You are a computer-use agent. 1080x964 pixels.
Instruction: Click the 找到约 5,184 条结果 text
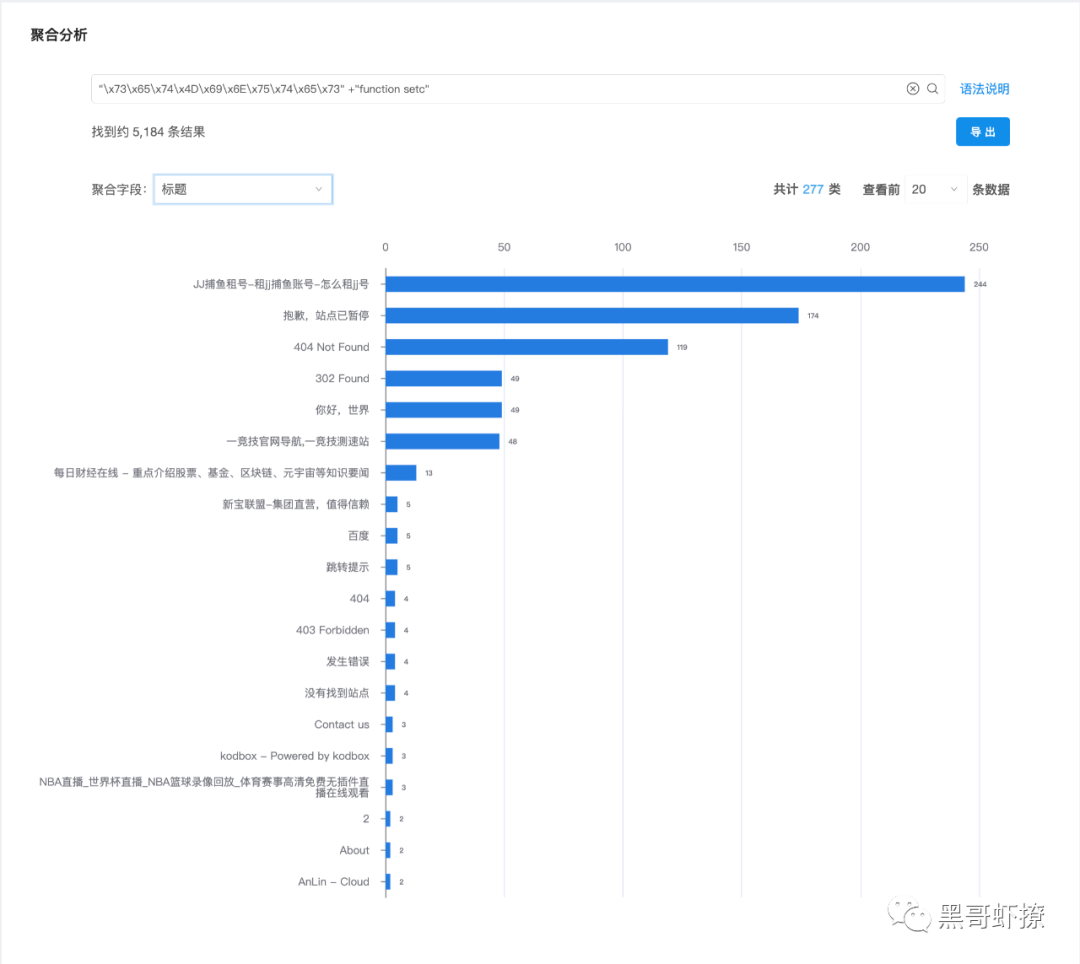[148, 132]
